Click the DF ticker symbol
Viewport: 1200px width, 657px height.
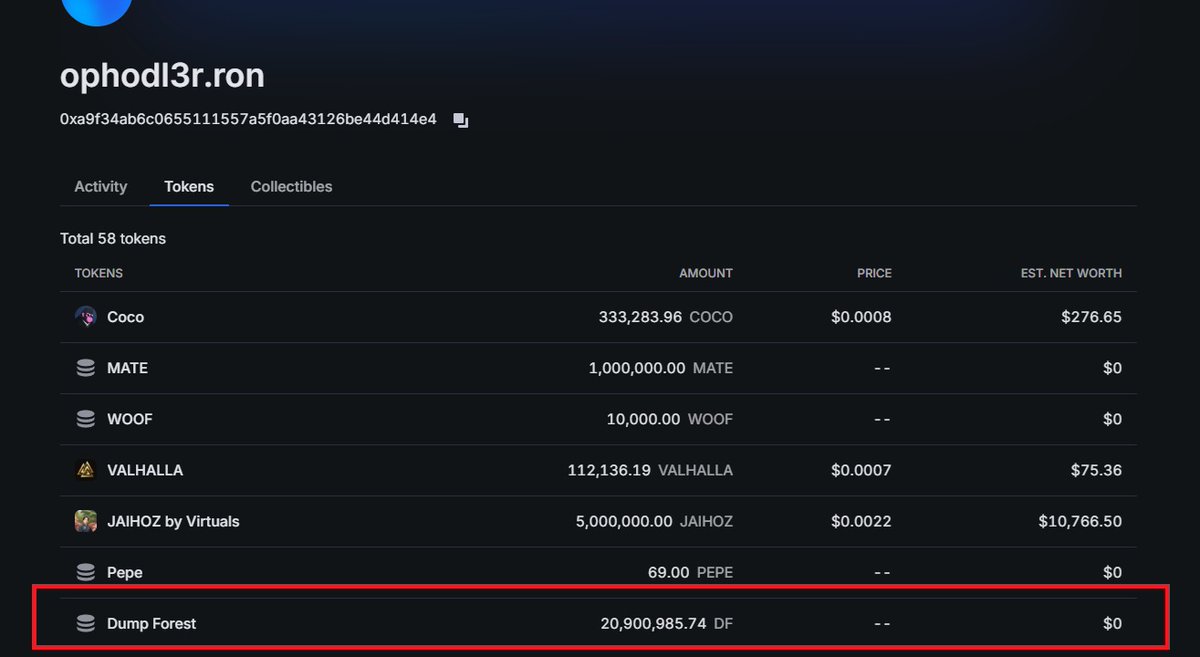tap(723, 623)
